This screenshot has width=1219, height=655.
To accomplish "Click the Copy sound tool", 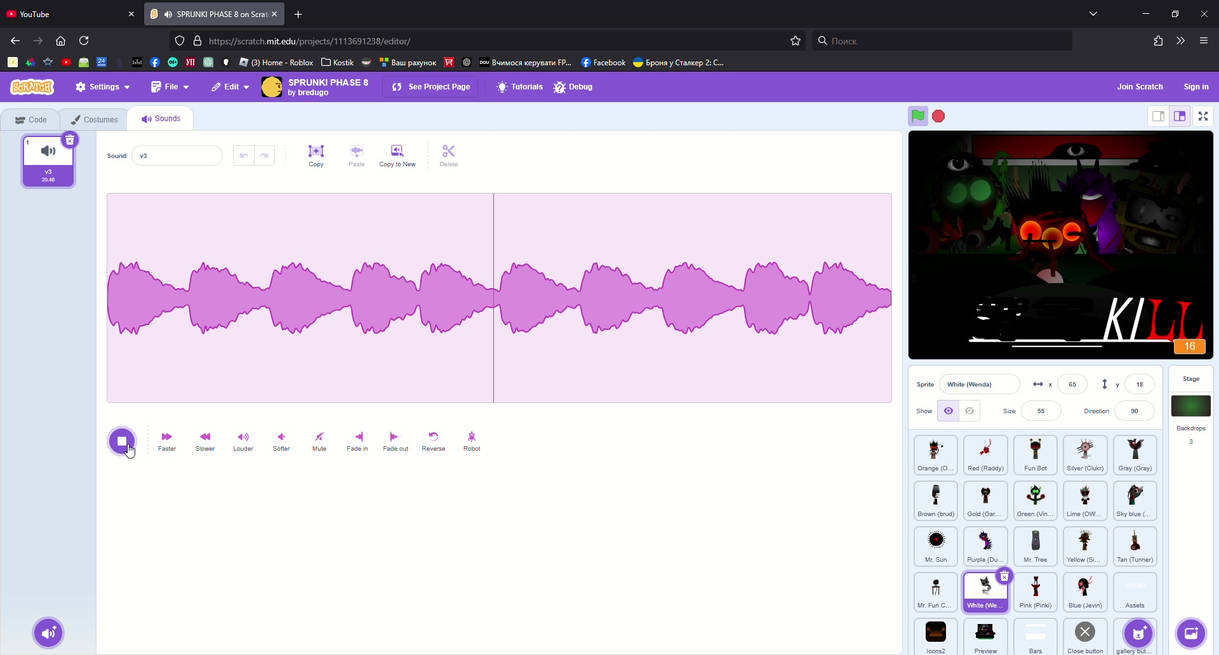I will tap(316, 156).
